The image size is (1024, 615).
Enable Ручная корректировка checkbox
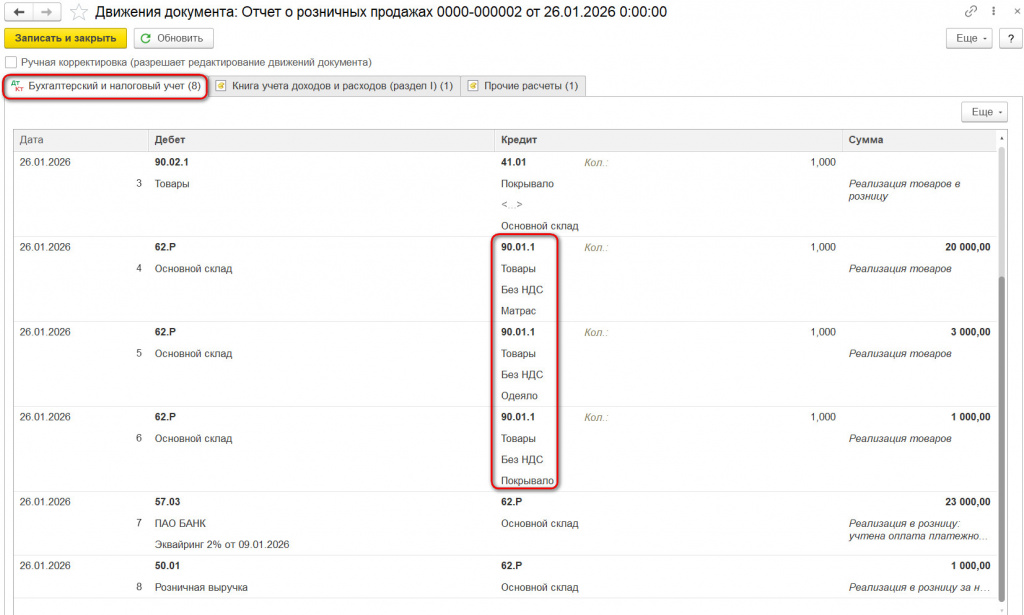[11, 63]
